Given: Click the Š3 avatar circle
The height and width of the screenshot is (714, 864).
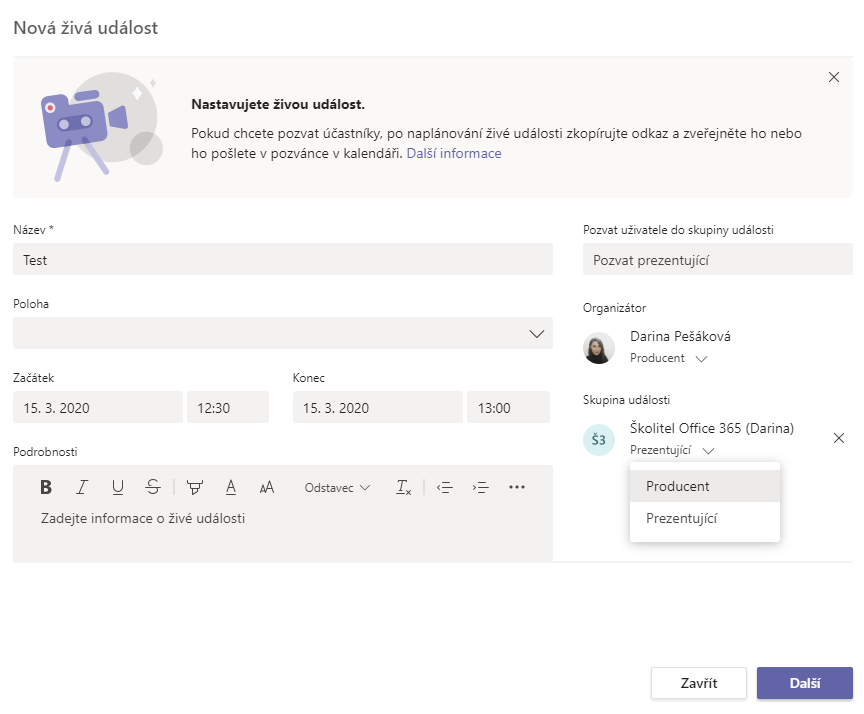Looking at the screenshot, I should tap(598, 440).
